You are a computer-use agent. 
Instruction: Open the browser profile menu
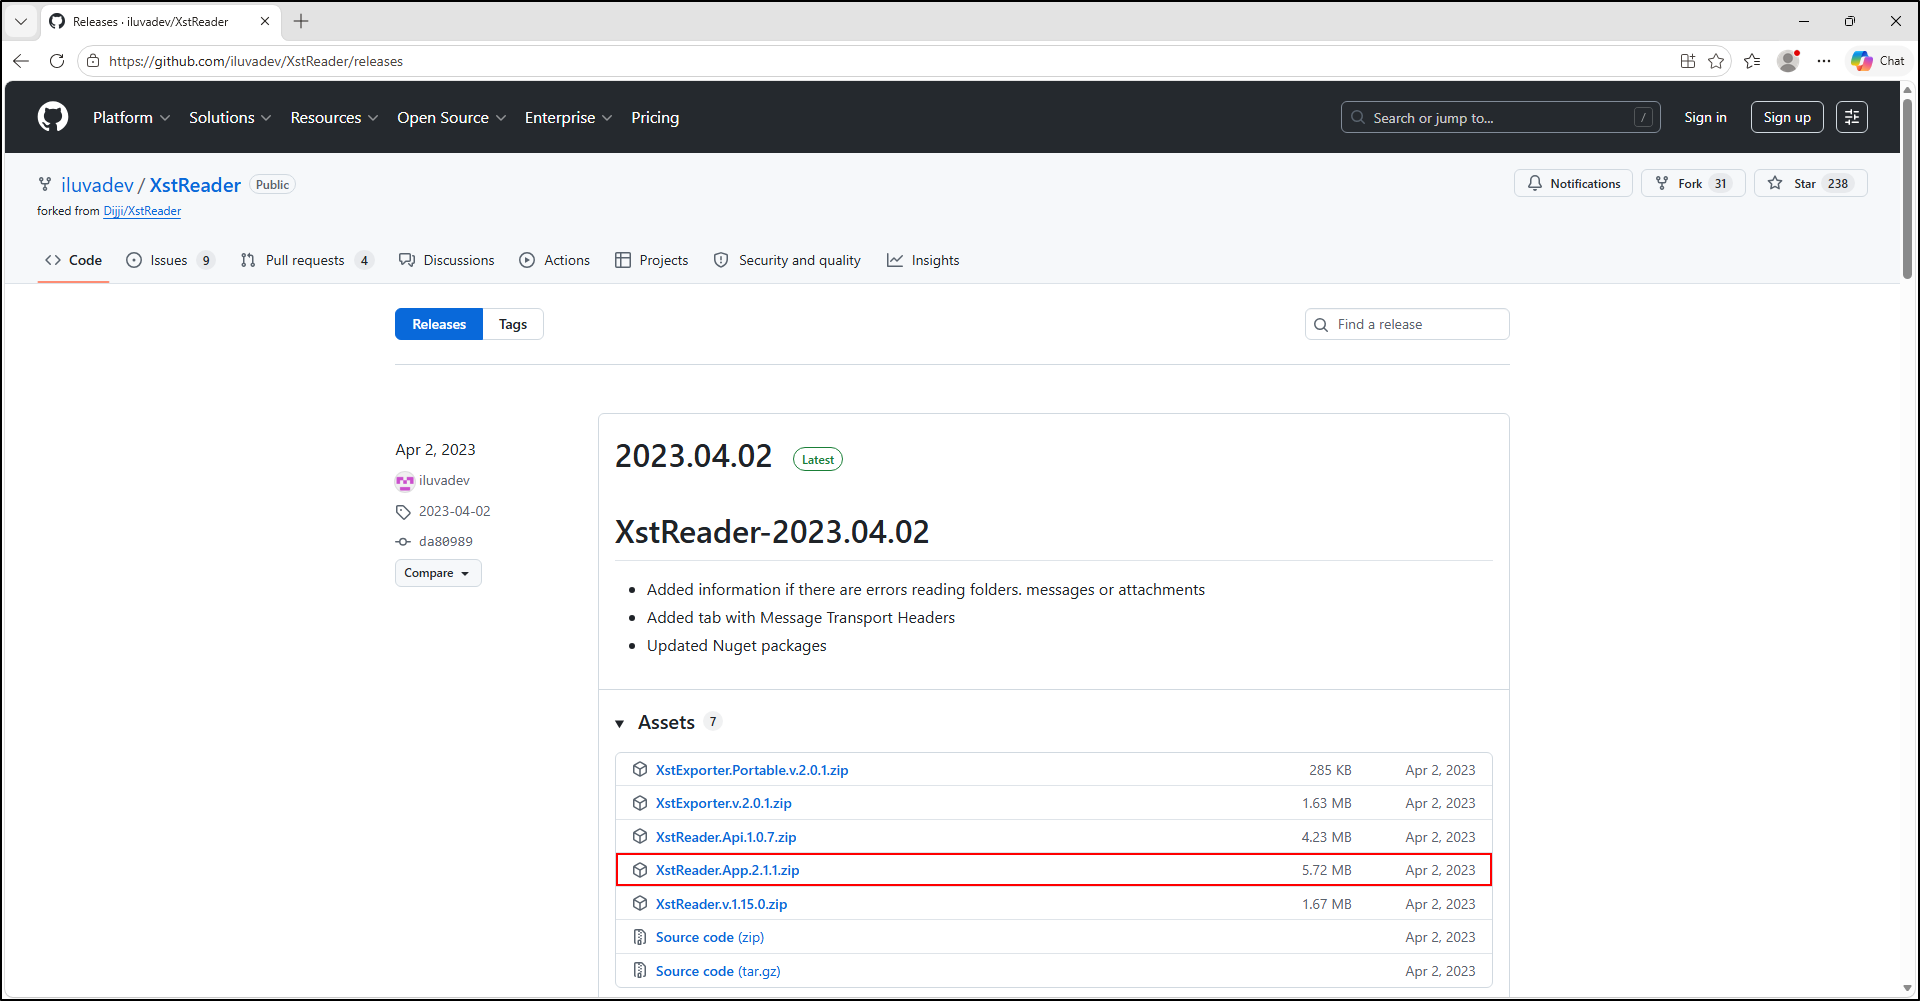tap(1788, 61)
